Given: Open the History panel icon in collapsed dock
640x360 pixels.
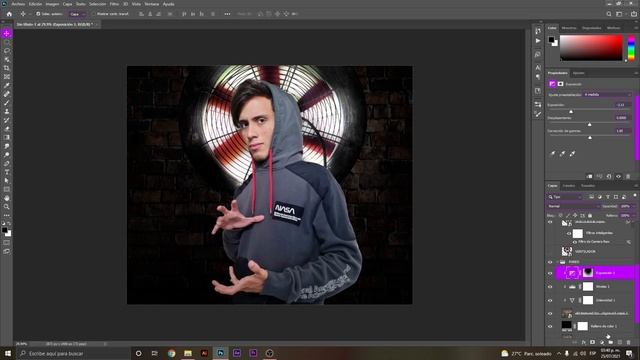Looking at the screenshot, I should tap(538, 31).
